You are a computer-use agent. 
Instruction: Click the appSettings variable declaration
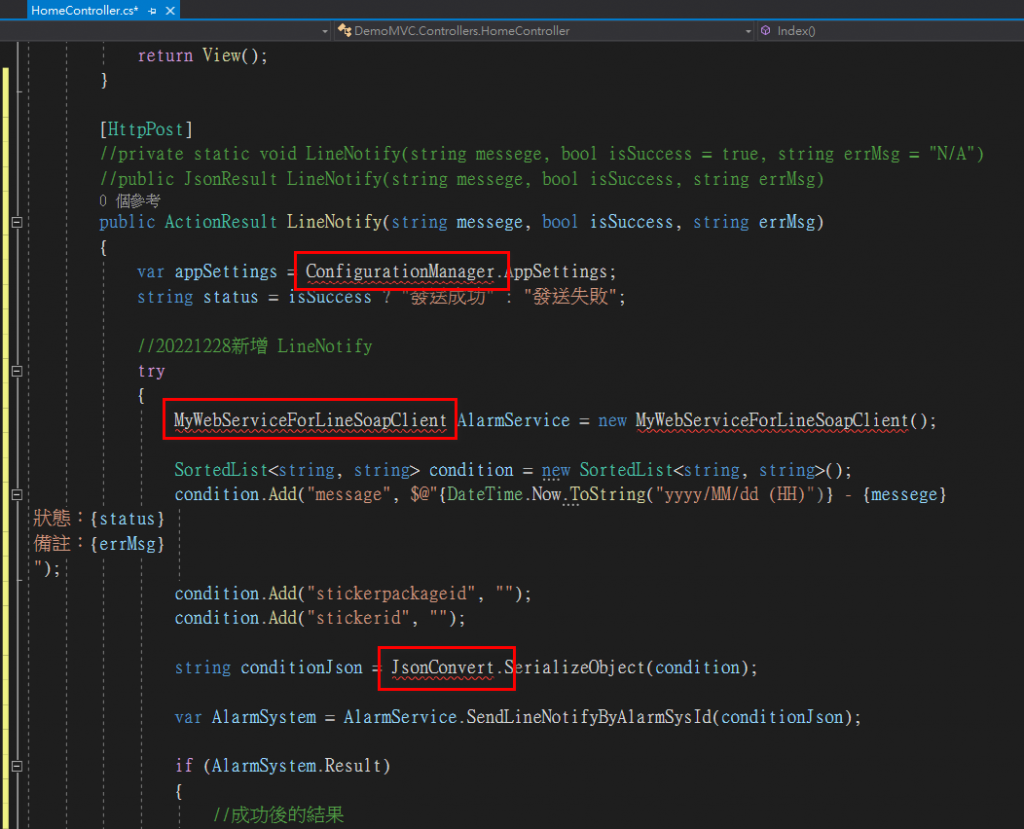226,272
